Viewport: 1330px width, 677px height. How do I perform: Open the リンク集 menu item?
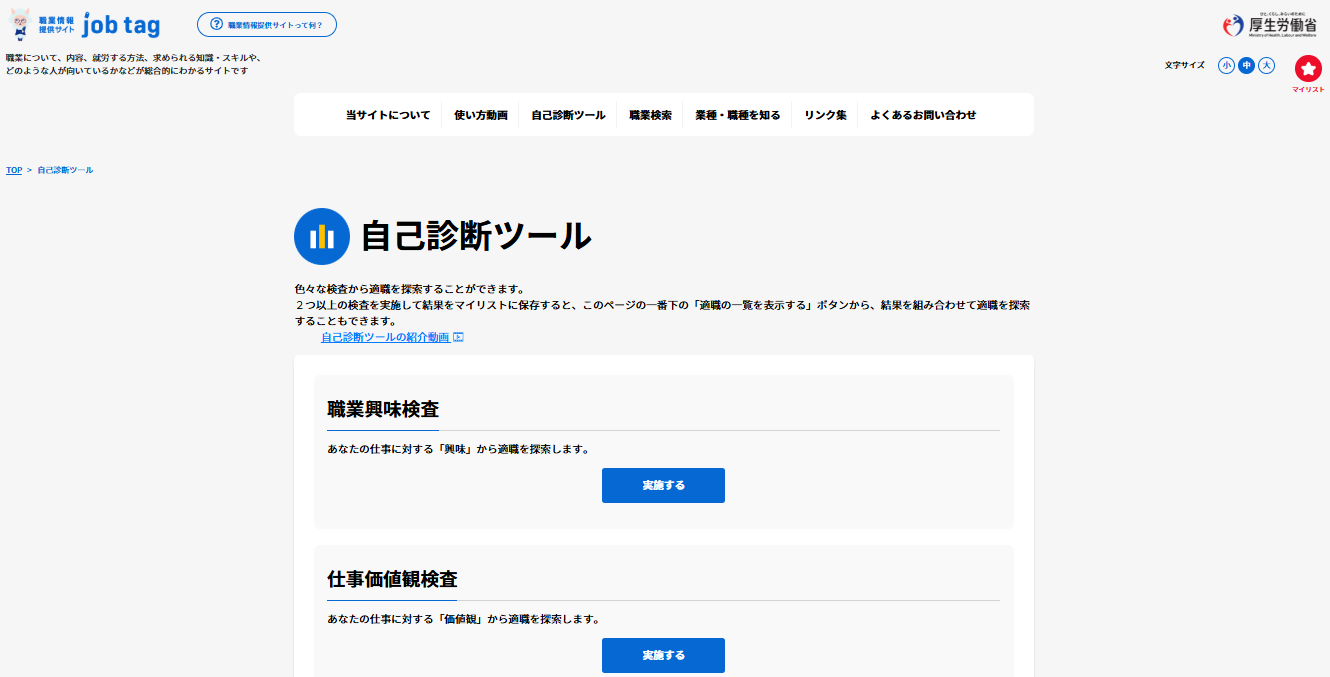[x=825, y=115]
